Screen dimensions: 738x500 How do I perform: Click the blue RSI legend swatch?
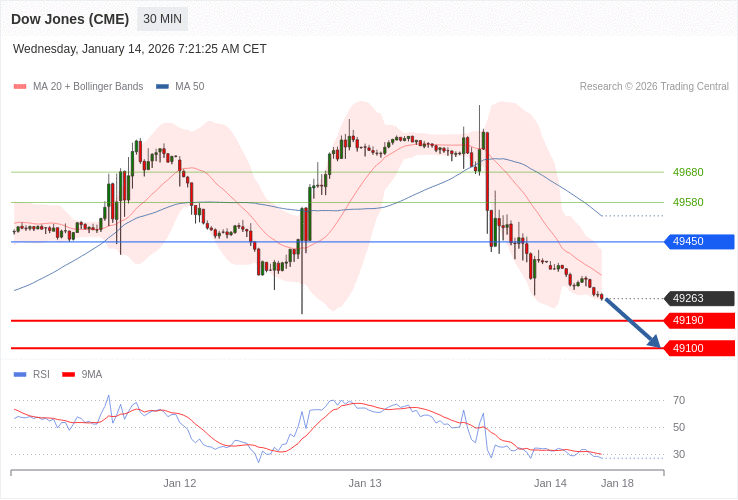coord(20,375)
